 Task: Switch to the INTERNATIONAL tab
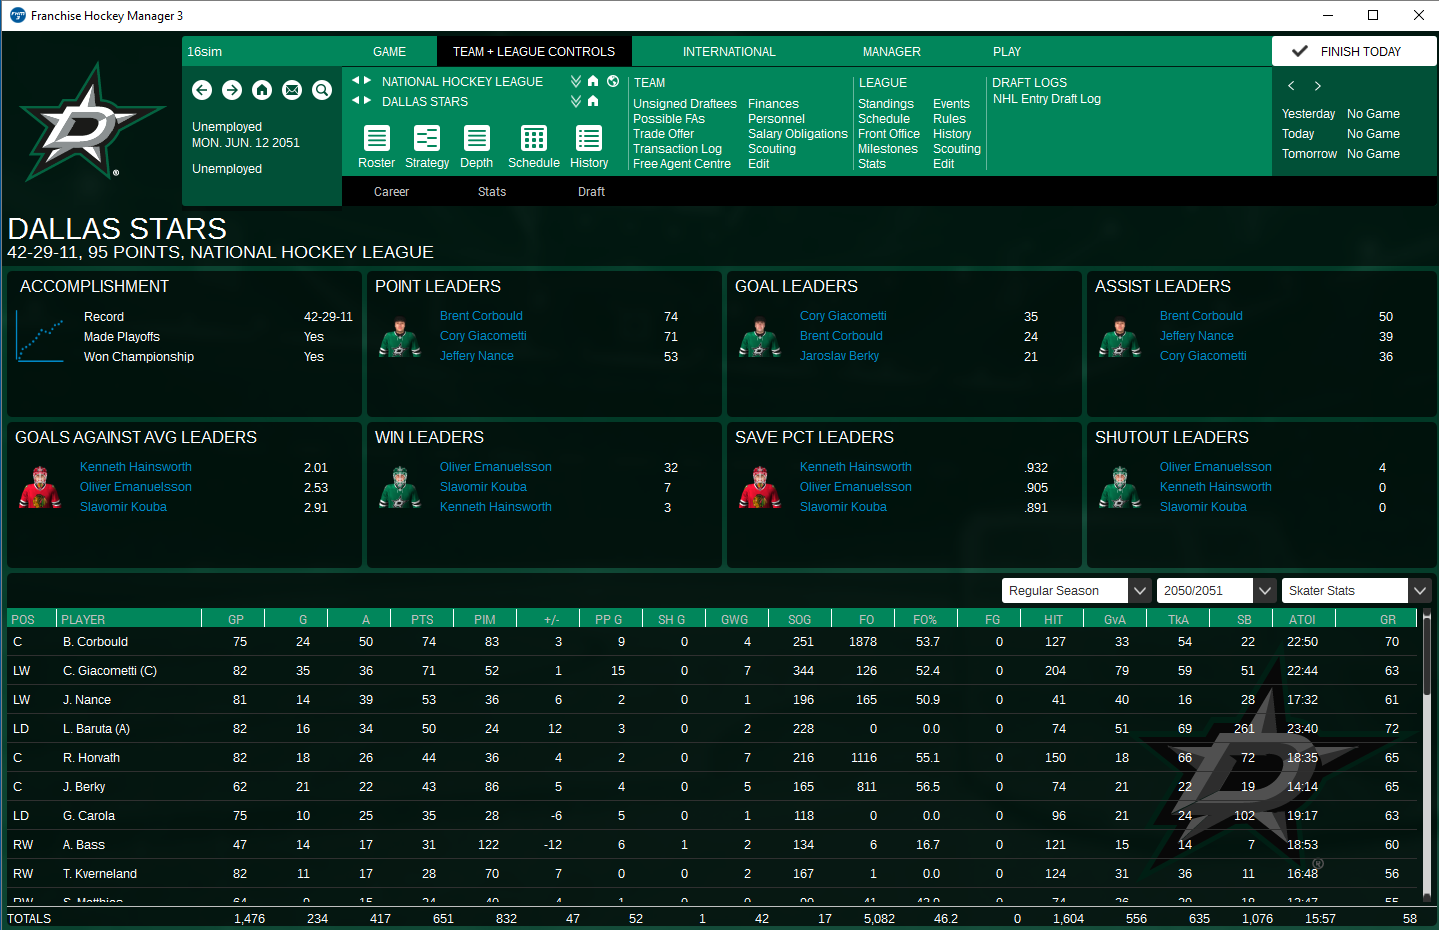pyautogui.click(x=729, y=52)
